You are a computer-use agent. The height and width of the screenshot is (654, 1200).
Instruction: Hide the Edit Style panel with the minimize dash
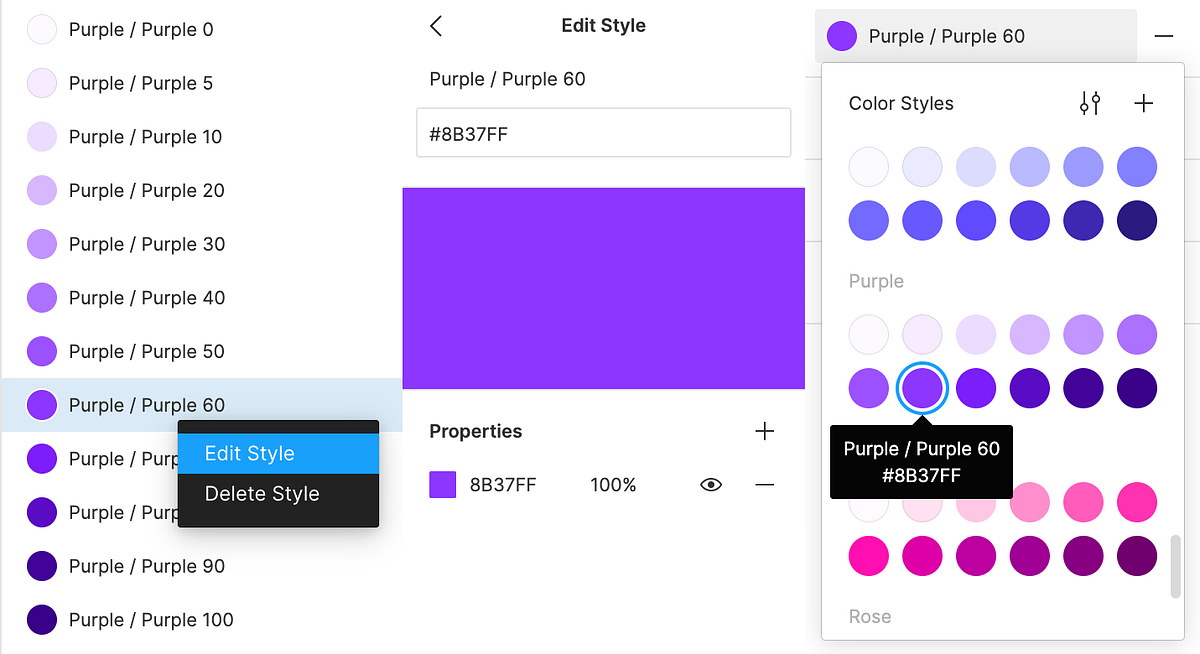pyautogui.click(x=1163, y=36)
